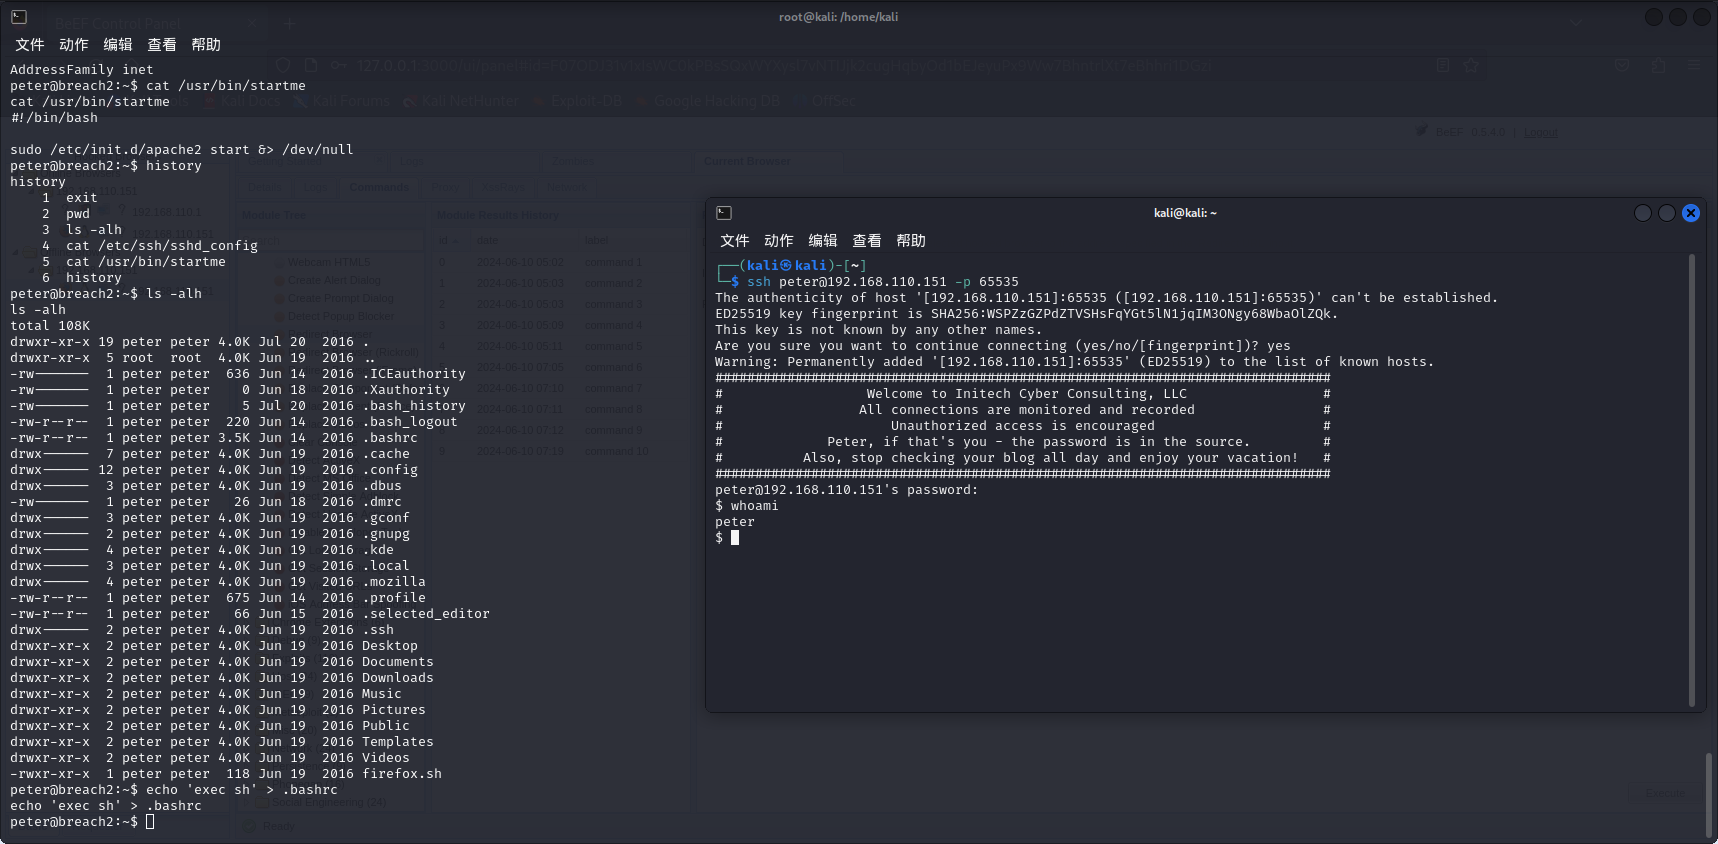Click the terminal icon in root@kali window title bar
Image resolution: width=1718 pixels, height=844 pixels.
pos(19,17)
